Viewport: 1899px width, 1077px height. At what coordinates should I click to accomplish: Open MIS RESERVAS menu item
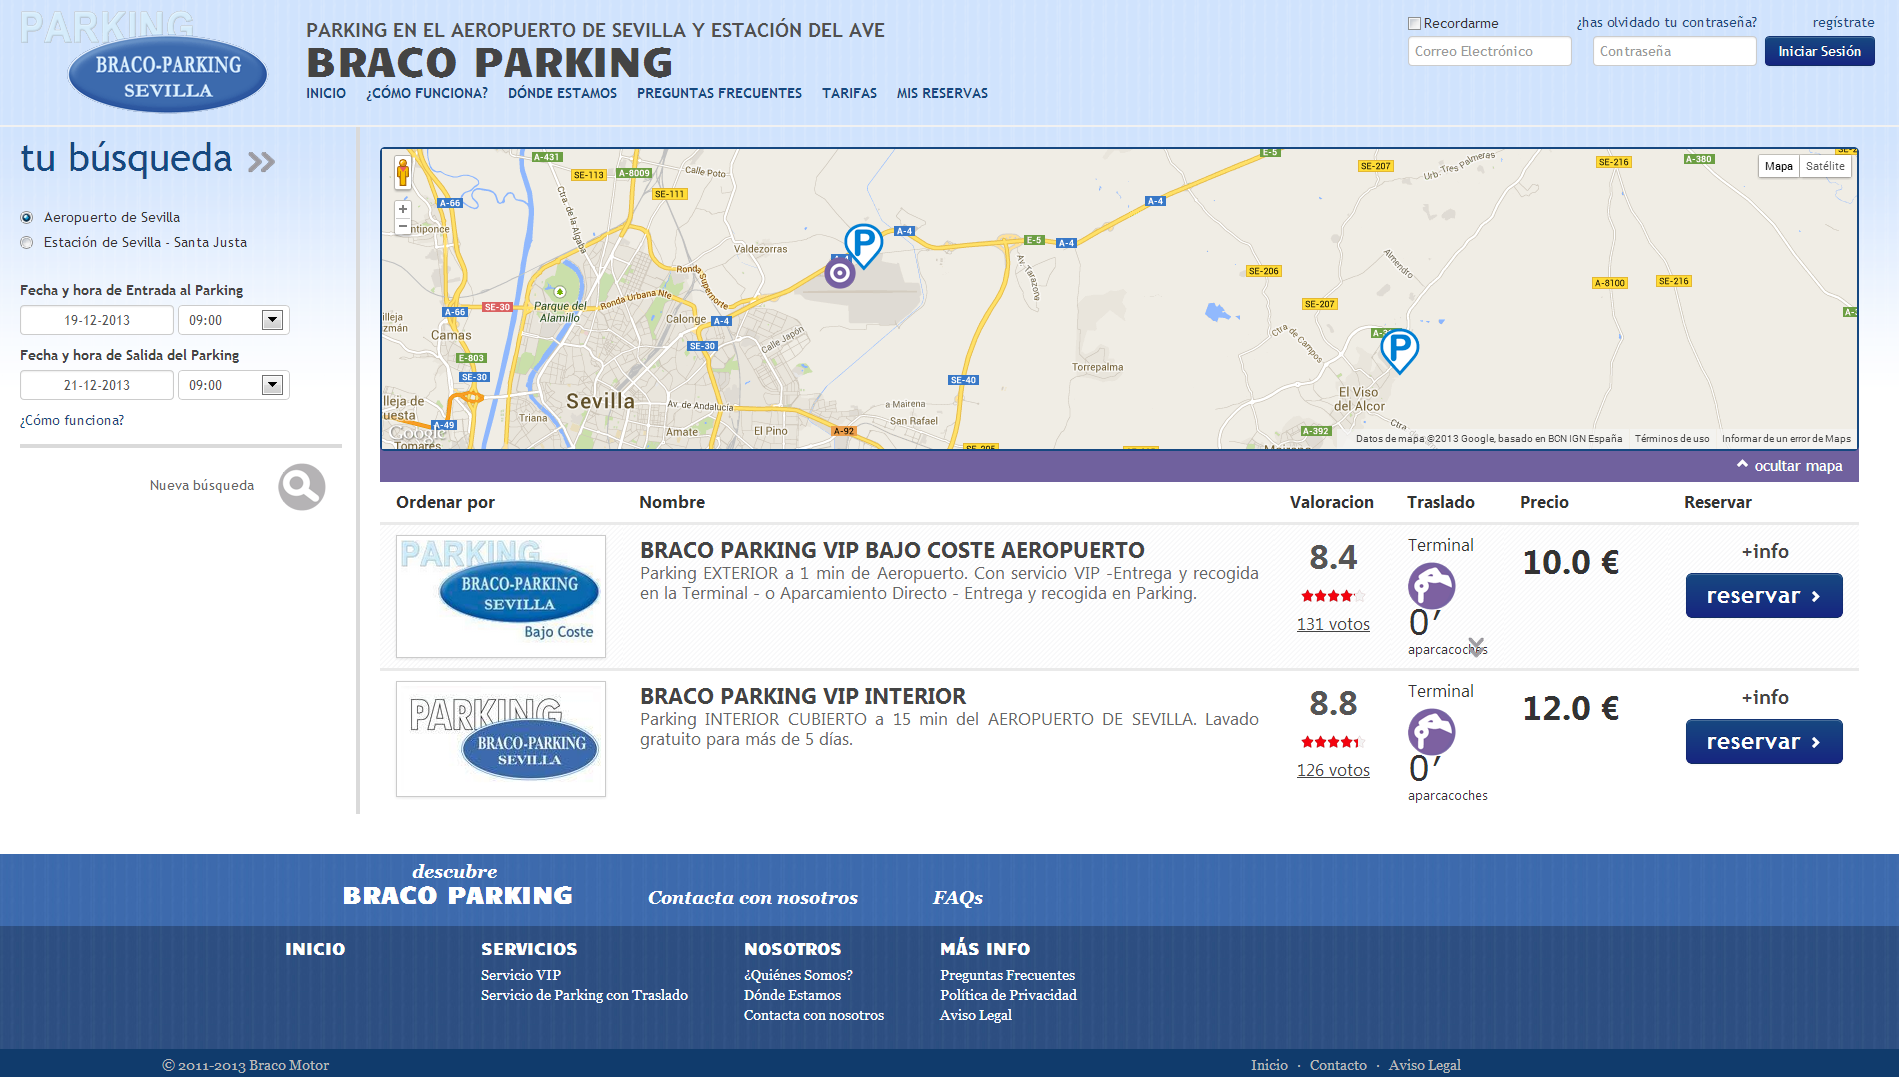point(942,93)
